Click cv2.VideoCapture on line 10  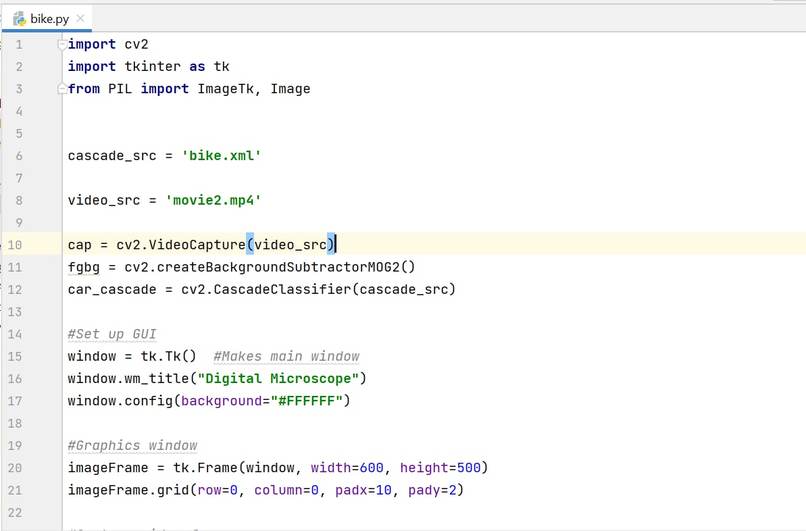(181, 245)
